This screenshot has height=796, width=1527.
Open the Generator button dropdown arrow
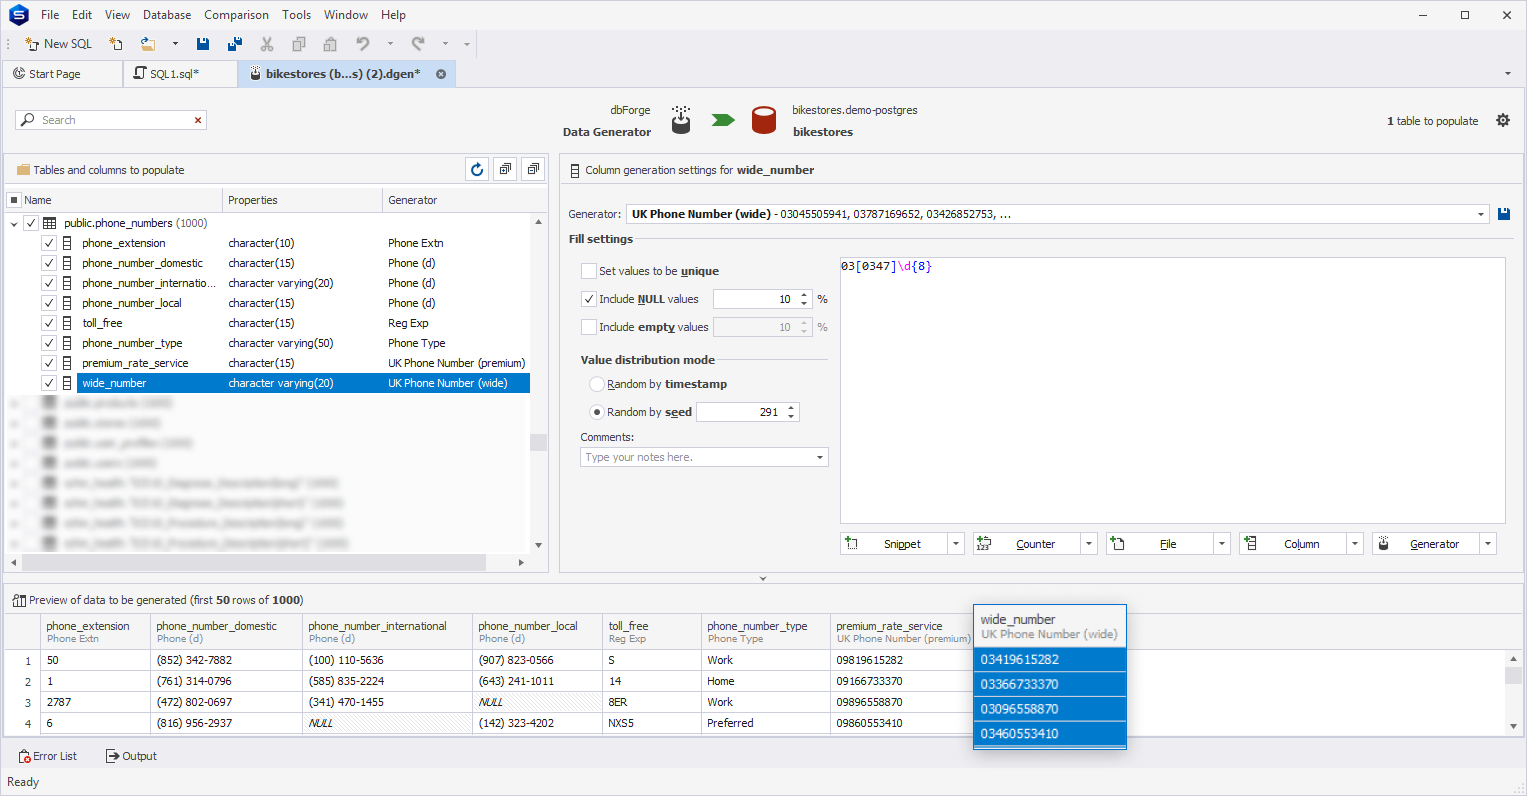tap(1488, 544)
